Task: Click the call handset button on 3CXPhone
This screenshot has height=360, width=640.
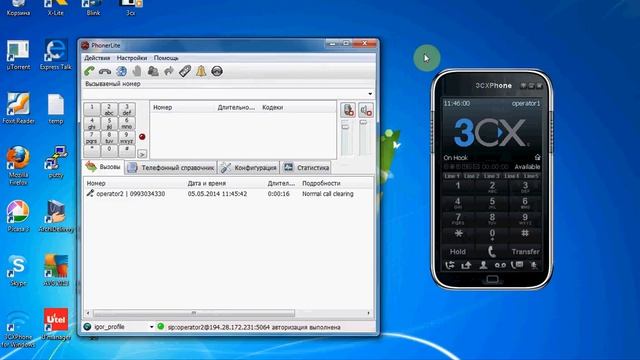Action: click(x=492, y=251)
